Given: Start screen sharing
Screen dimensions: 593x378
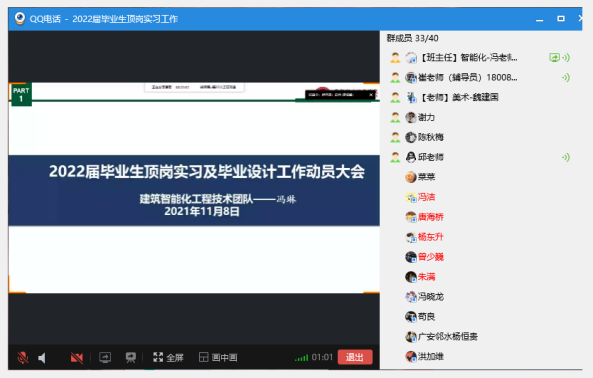Looking at the screenshot, I should point(105,357).
